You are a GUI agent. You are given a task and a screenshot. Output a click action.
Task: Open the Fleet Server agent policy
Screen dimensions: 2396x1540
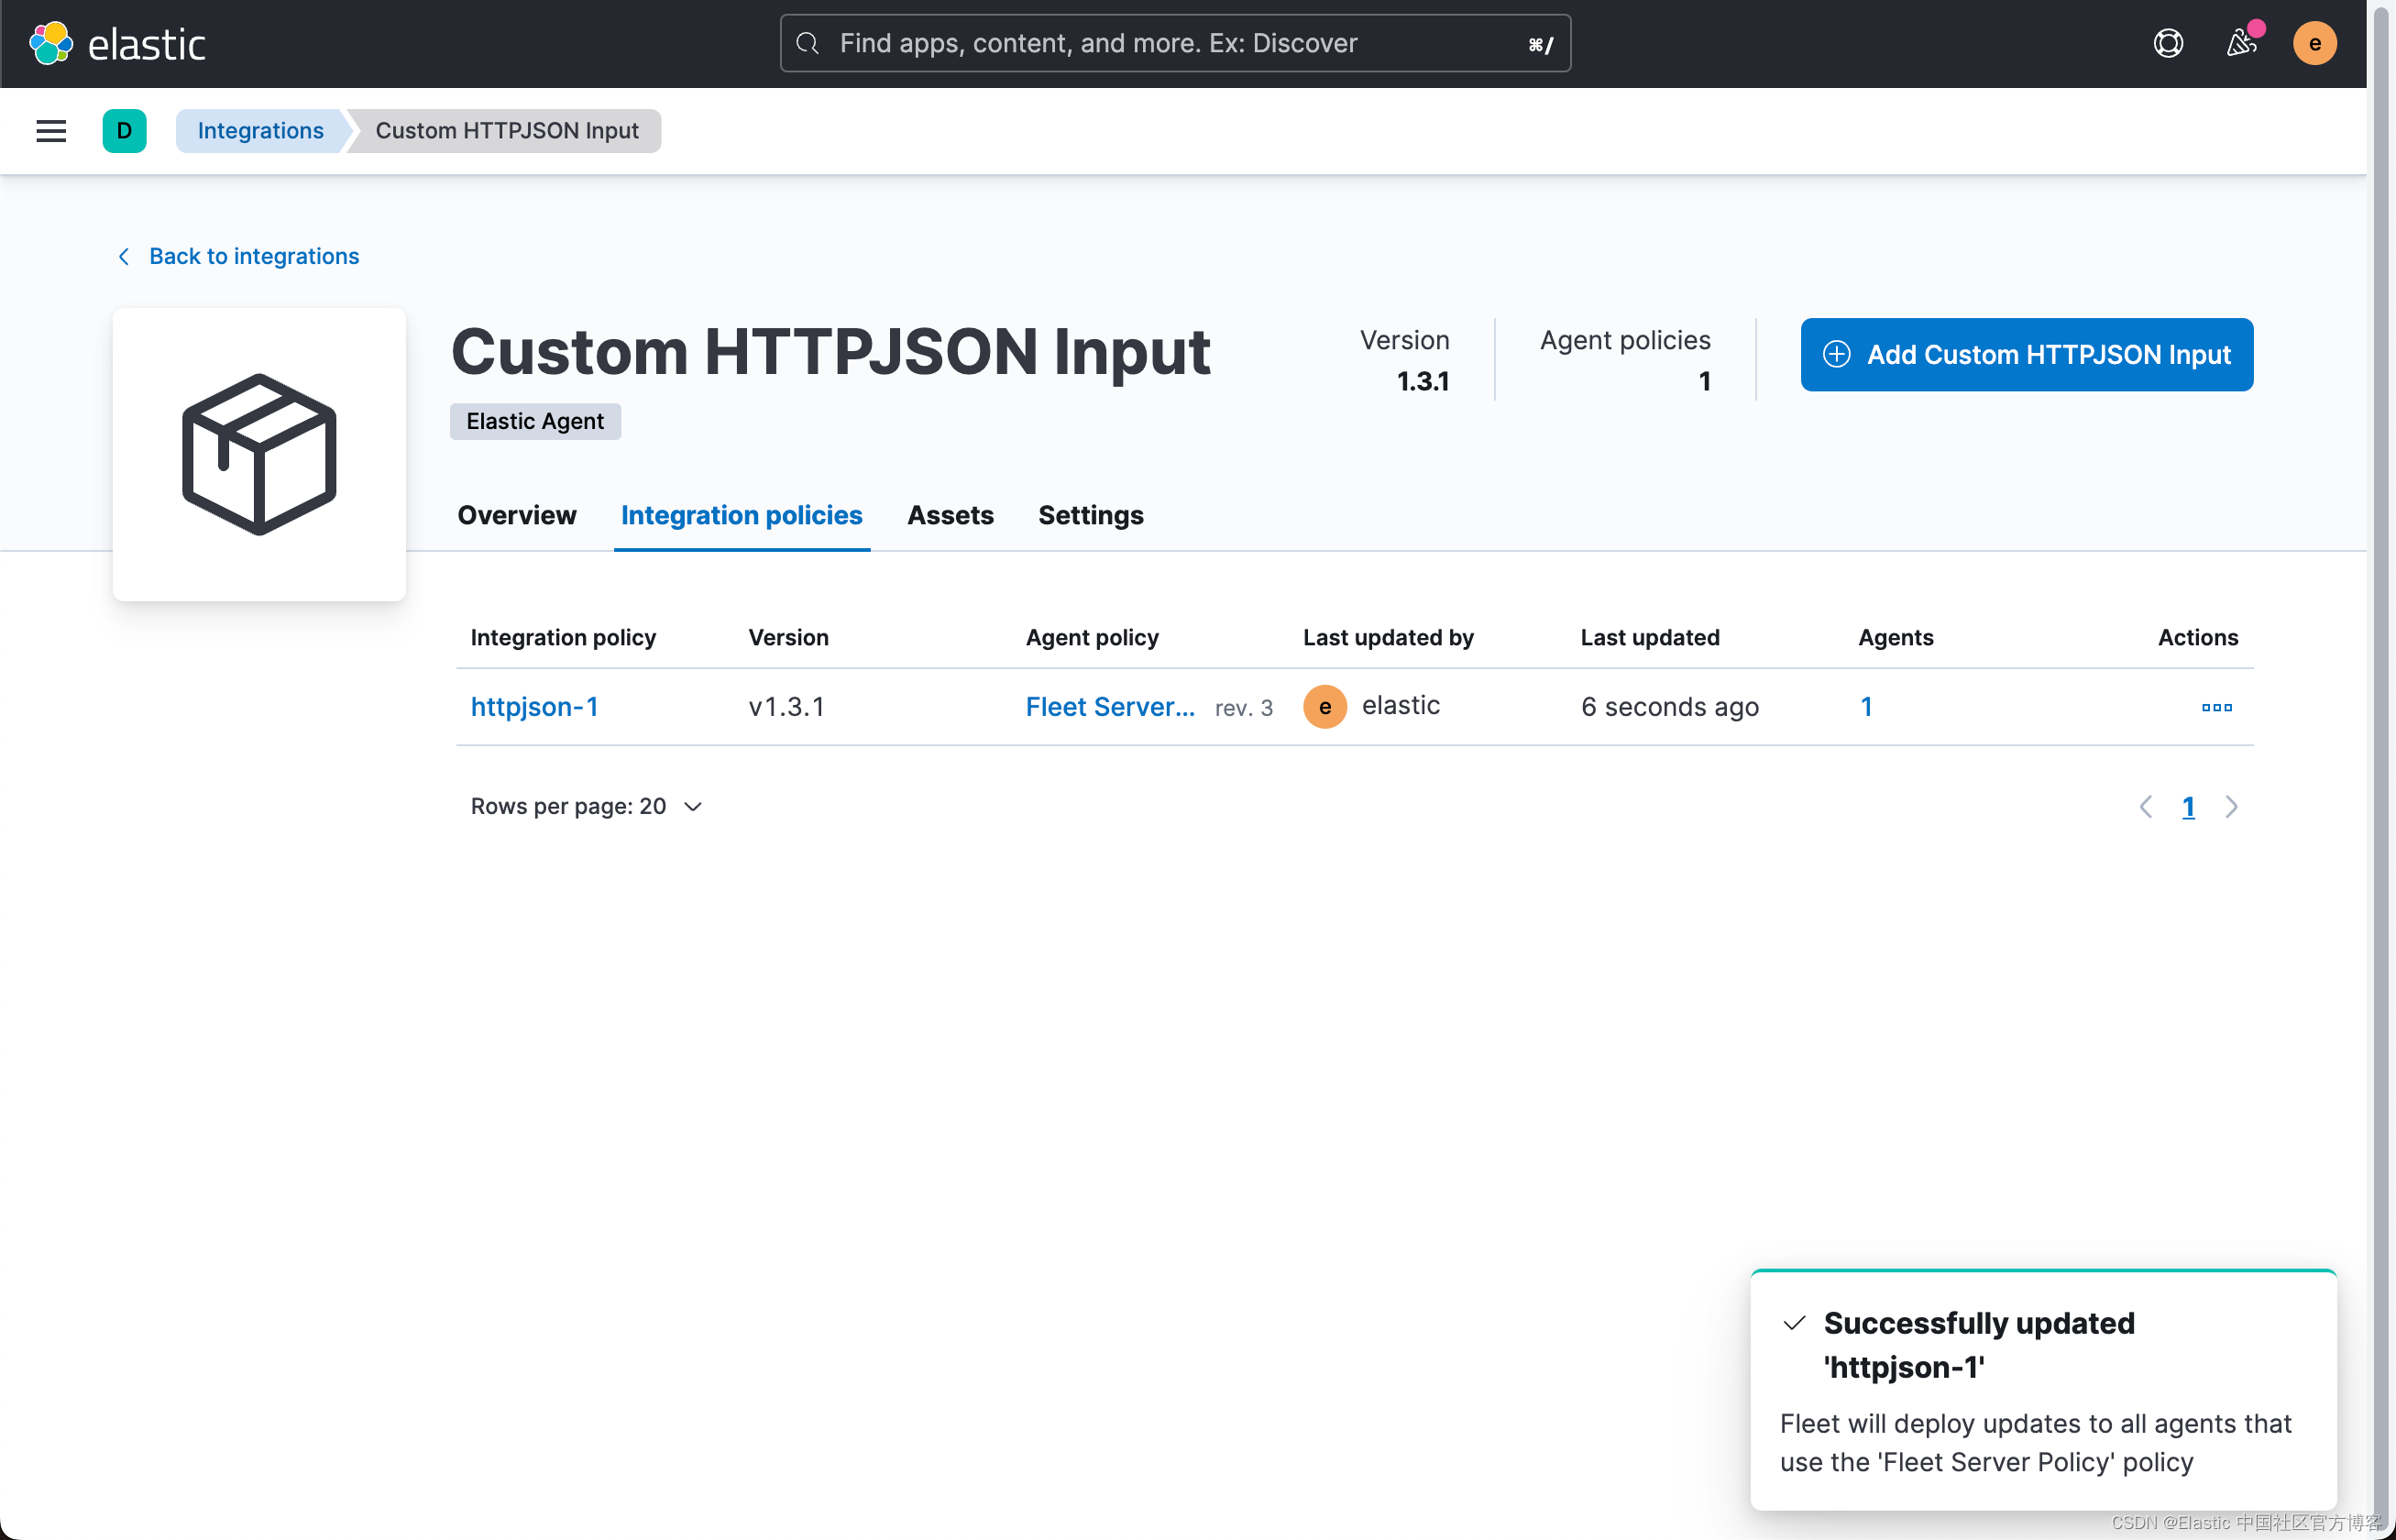tap(1109, 707)
